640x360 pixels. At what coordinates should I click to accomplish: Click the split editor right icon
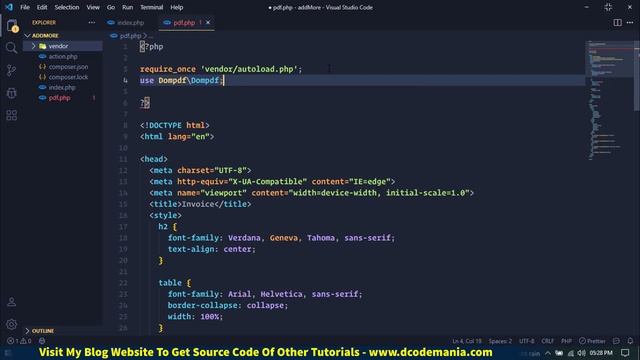click(x=617, y=22)
